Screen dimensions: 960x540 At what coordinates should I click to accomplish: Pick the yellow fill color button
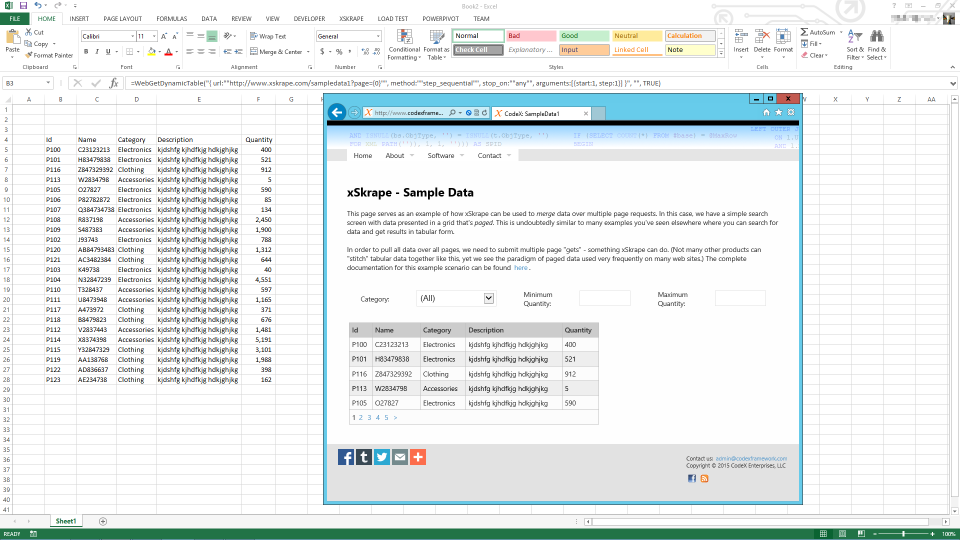coord(151,52)
